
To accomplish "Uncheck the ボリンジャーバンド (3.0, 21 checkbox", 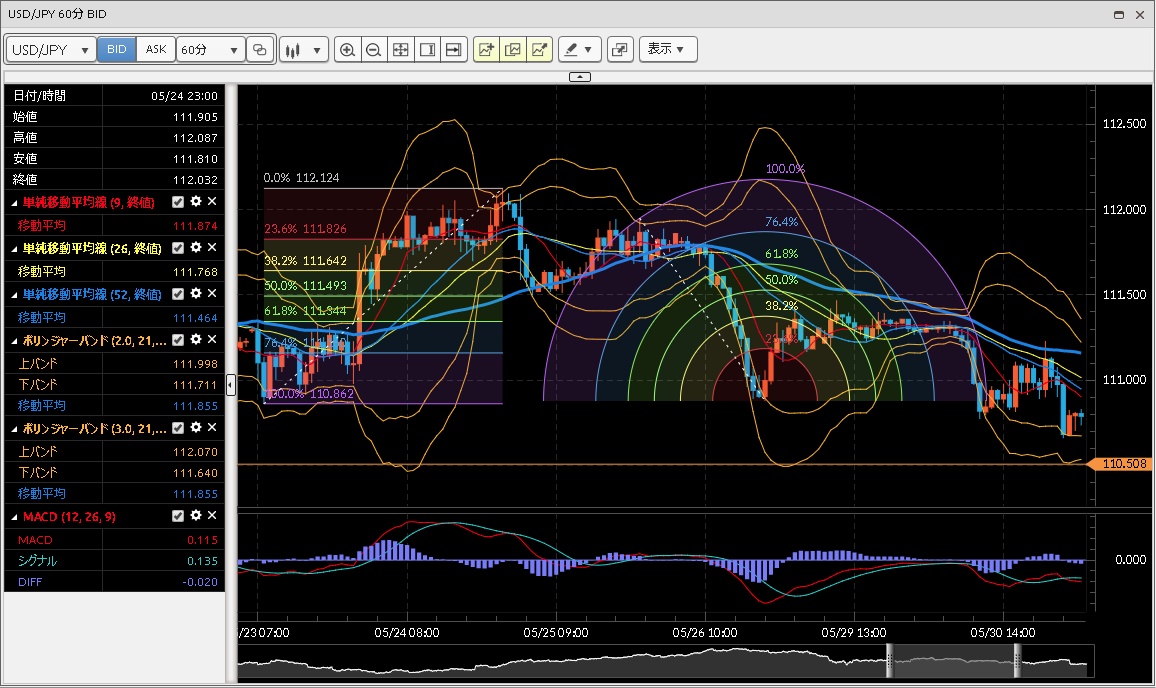I will (x=178, y=428).
